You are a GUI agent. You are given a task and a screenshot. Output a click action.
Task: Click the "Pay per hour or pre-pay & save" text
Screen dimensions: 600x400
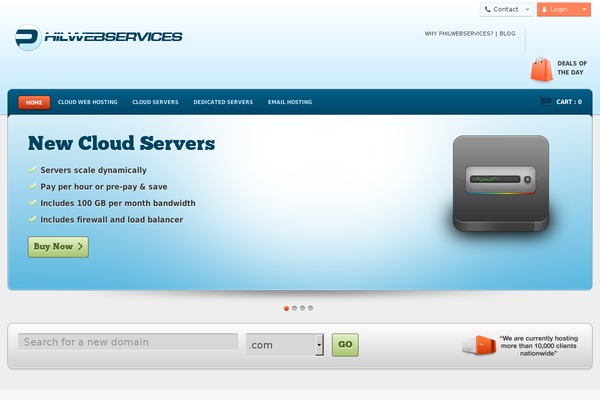tap(104, 187)
